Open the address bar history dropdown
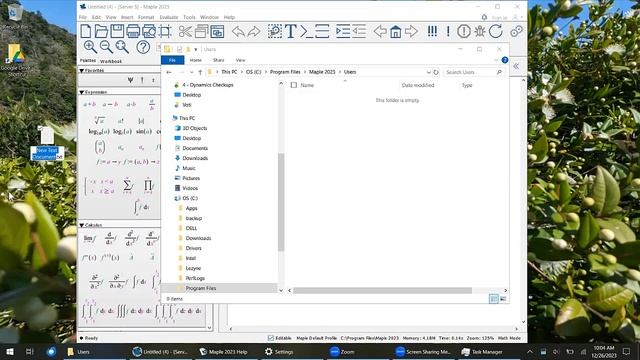Image resolution: width=640 pixels, height=360 pixels. [429, 72]
